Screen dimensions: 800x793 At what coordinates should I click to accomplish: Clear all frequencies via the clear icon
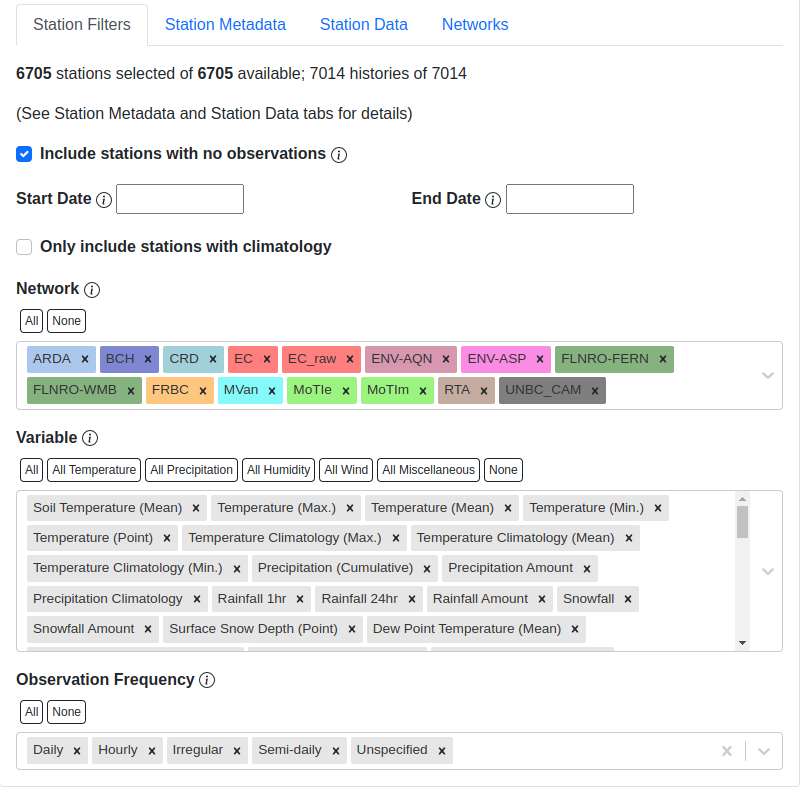click(726, 750)
